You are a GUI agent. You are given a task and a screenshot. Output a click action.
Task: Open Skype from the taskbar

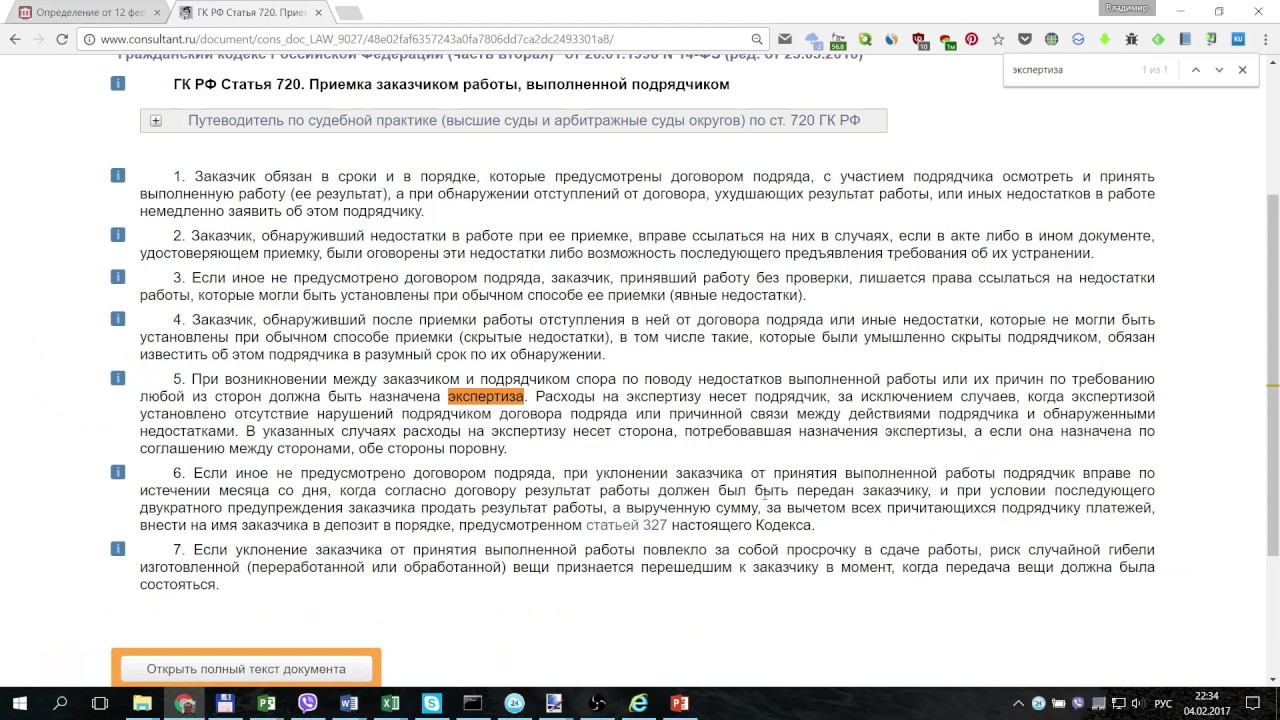click(x=432, y=703)
